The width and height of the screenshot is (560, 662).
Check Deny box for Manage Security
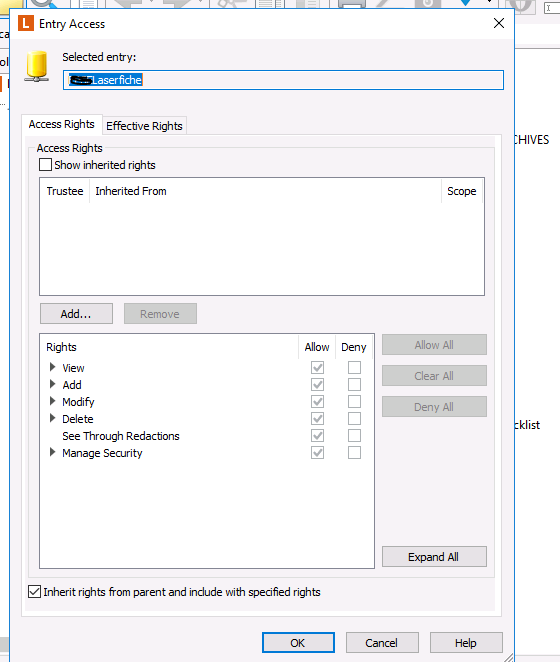pyautogui.click(x=354, y=453)
